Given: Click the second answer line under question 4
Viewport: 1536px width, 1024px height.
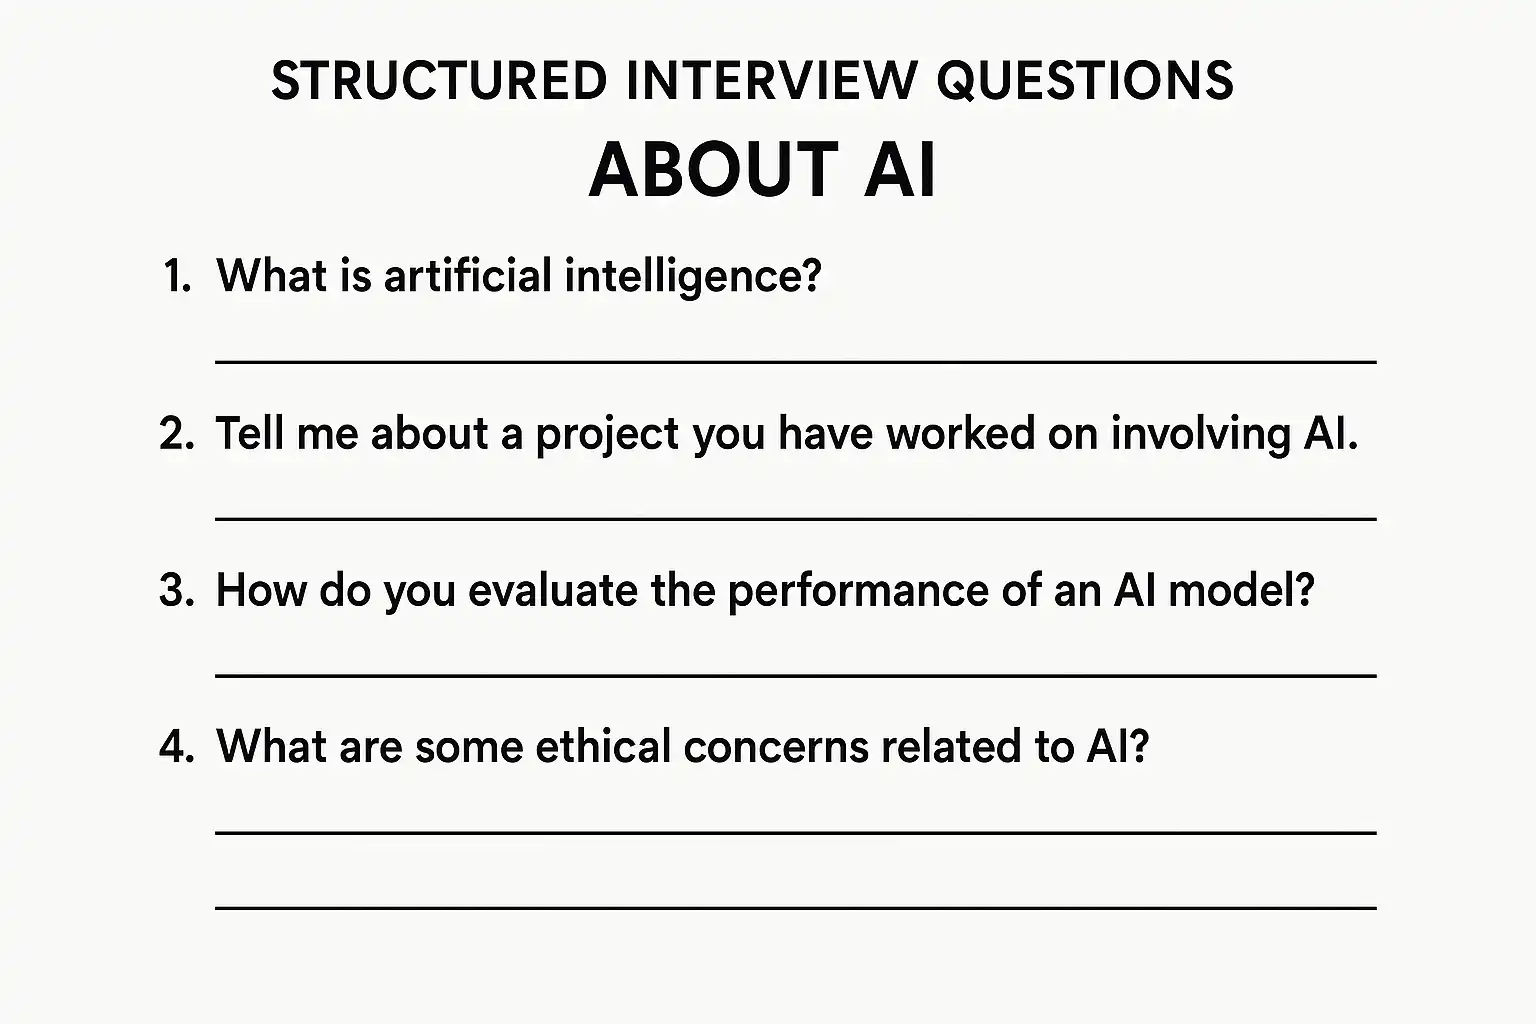Looking at the screenshot, I should pyautogui.click(x=795, y=907).
